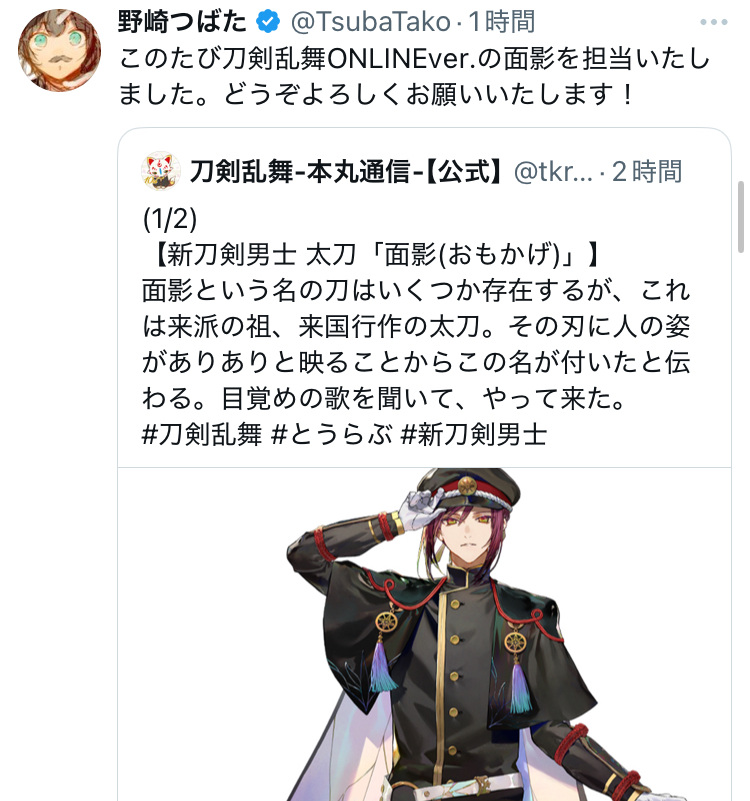
Task: Open the @TsubaTako handle link
Action: pos(370,22)
